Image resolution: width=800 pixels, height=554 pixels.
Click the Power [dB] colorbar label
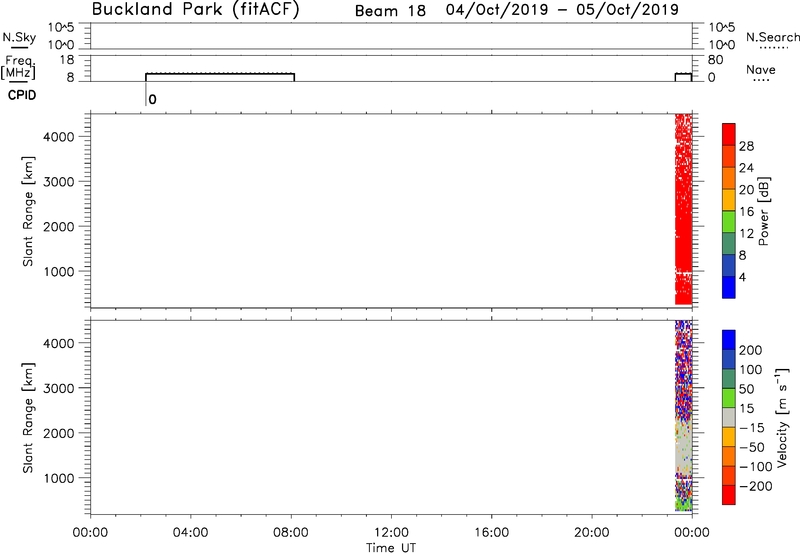click(764, 211)
